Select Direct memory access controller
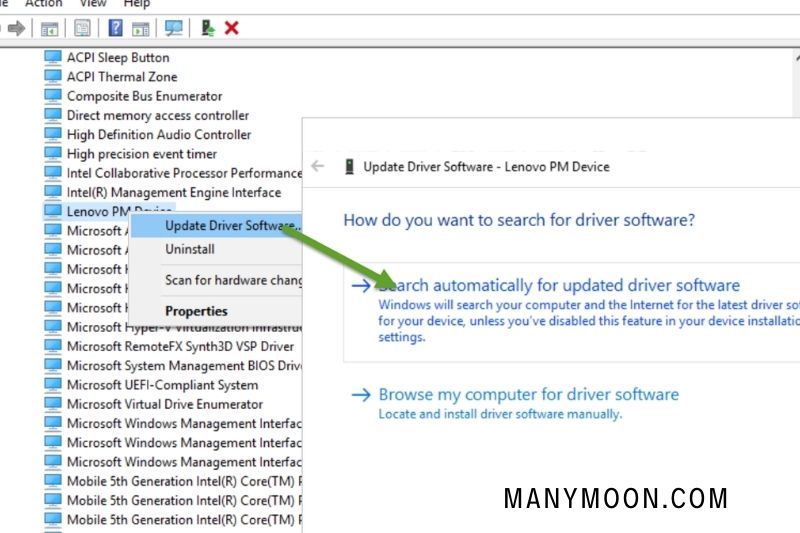 click(x=158, y=115)
